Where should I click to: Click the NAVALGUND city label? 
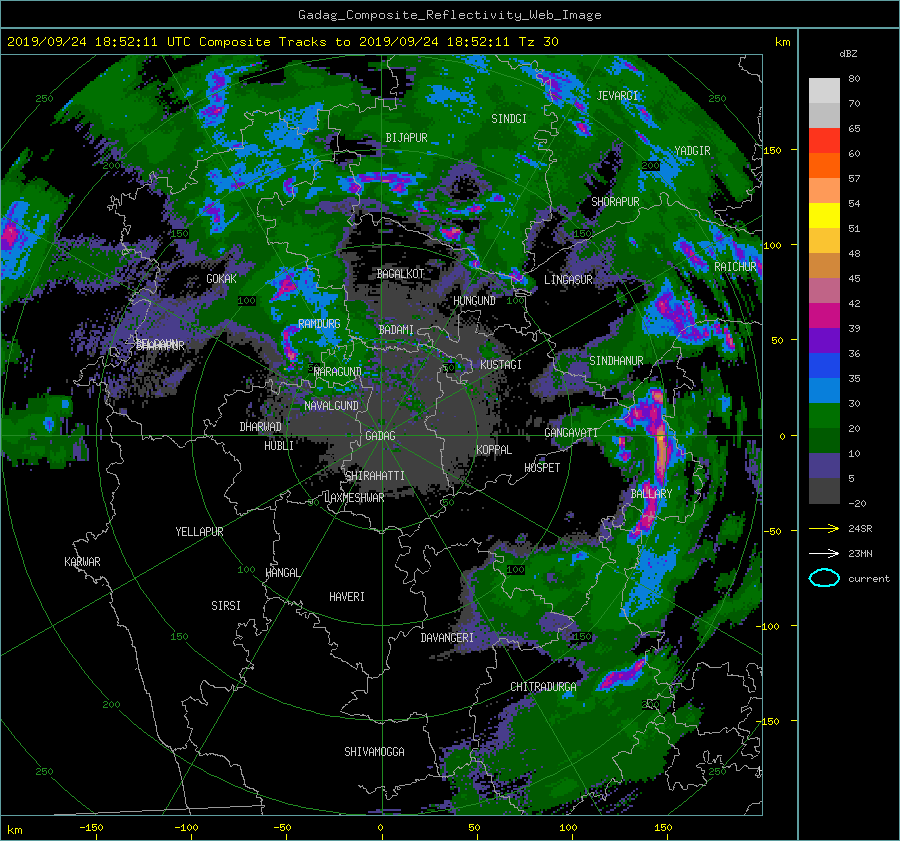(x=331, y=406)
